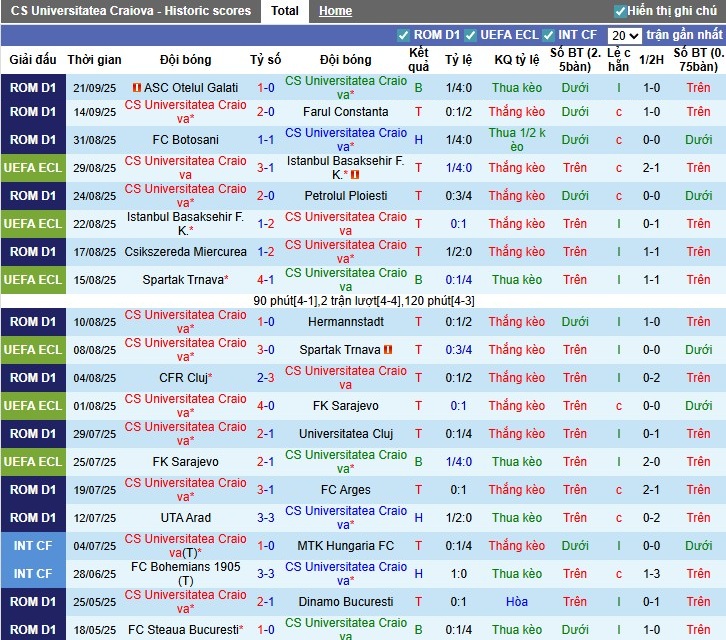726x640 pixels.
Task: Click the Tỷ số column header
Action: 265,60
